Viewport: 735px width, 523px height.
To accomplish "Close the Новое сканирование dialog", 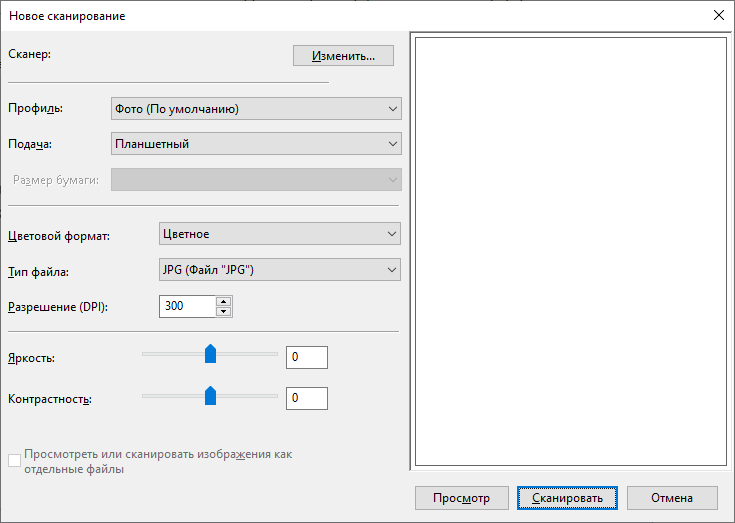I will [x=719, y=15].
